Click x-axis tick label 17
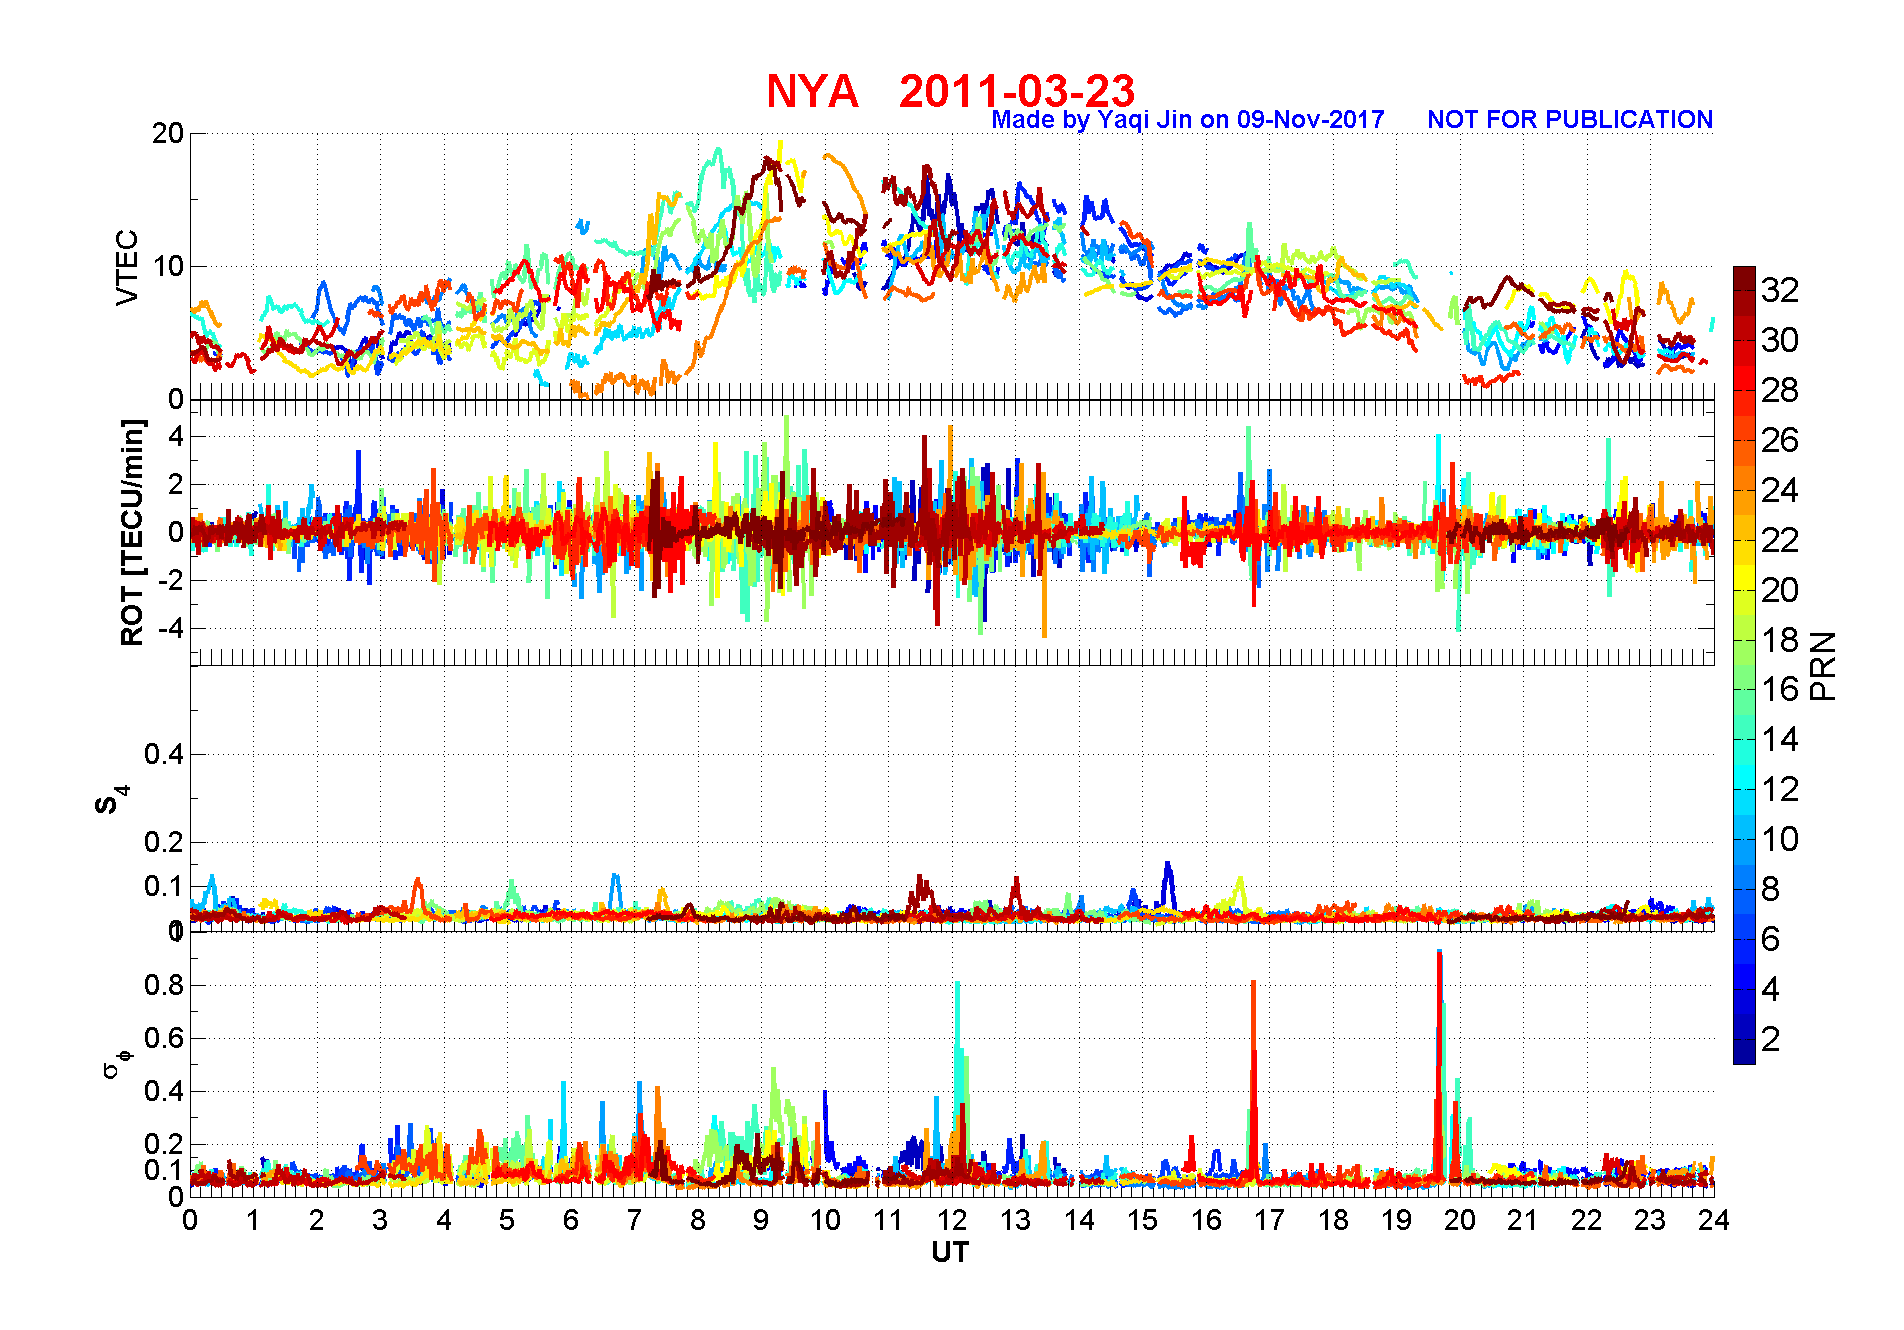The width and height of the screenshot is (1904, 1330). click(x=1270, y=1220)
